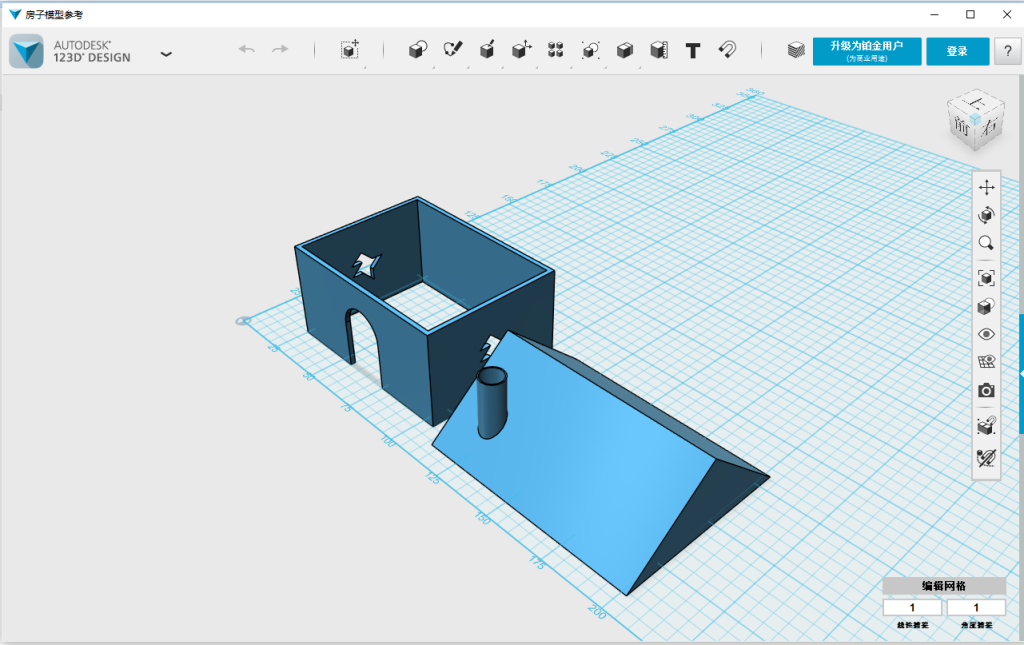Image resolution: width=1024 pixels, height=645 pixels.
Task: Open the Materials layers icon
Action: click(x=796, y=50)
